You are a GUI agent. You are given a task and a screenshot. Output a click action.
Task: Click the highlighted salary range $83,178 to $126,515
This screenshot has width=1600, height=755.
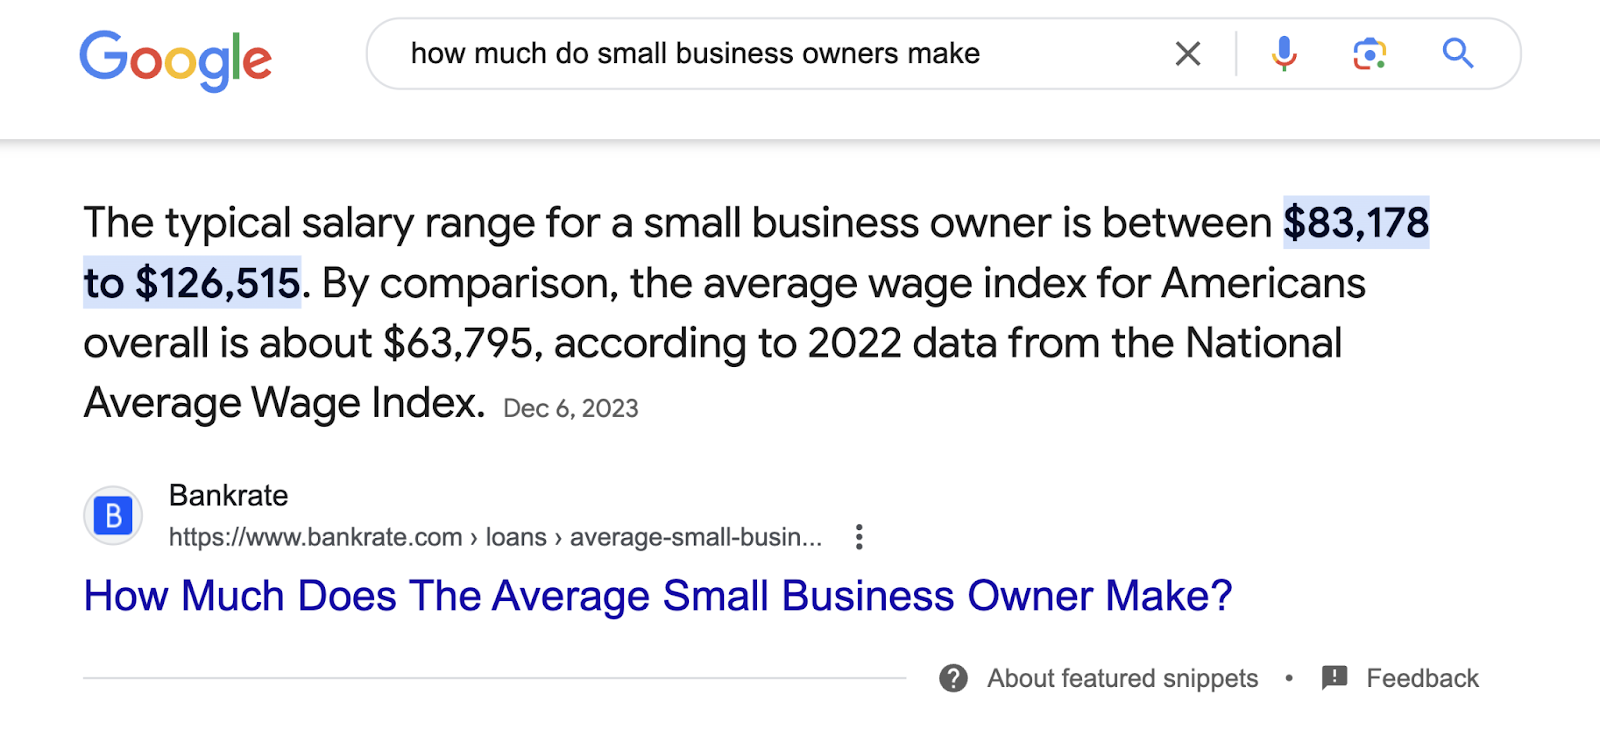click(1355, 223)
